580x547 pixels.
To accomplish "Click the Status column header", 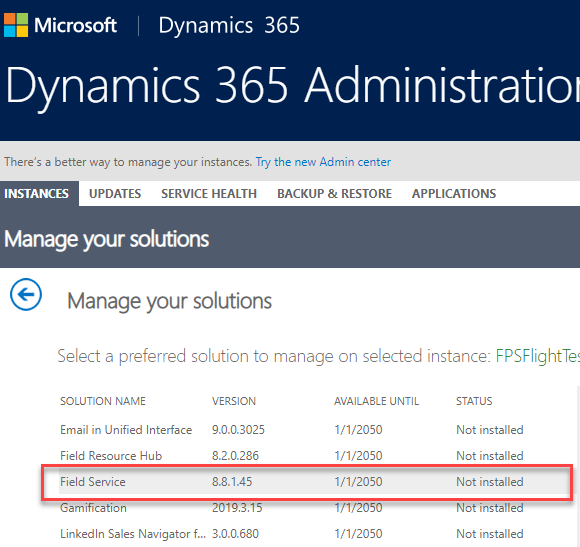I will (474, 401).
